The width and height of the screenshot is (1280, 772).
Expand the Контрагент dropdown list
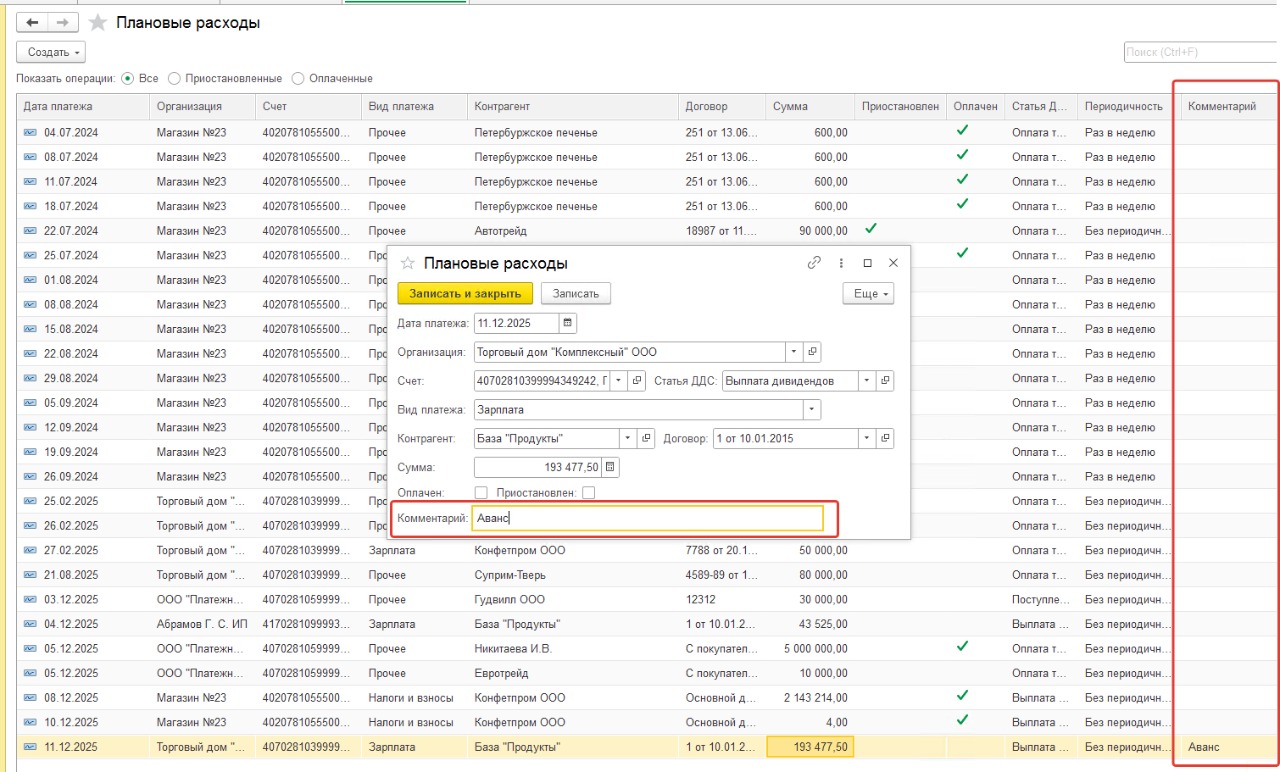pyautogui.click(x=627, y=439)
